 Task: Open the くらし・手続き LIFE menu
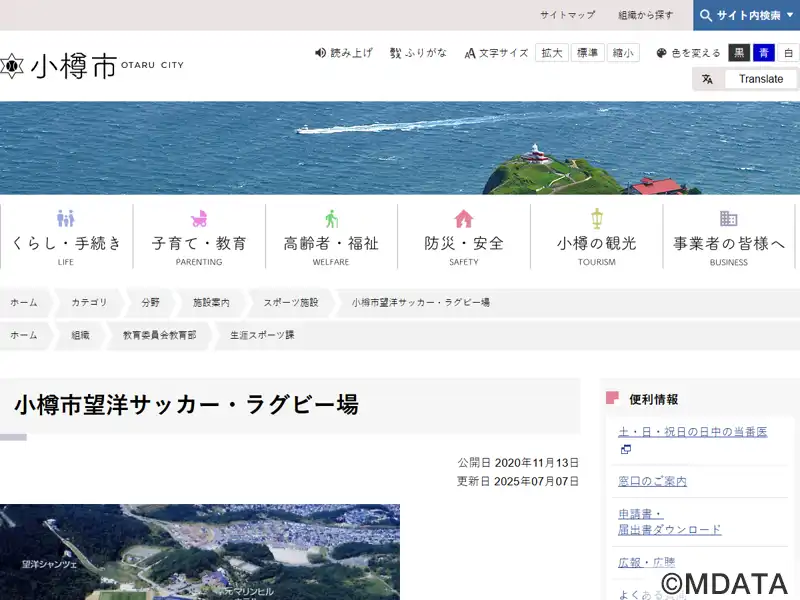coord(66,236)
